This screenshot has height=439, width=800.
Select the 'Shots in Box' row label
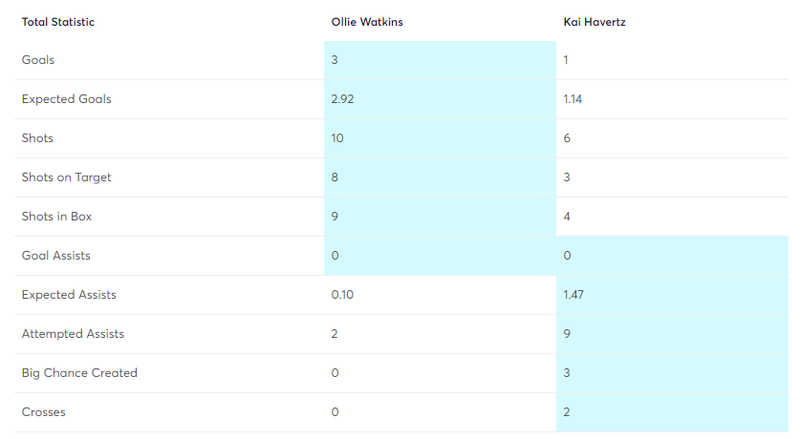point(57,216)
